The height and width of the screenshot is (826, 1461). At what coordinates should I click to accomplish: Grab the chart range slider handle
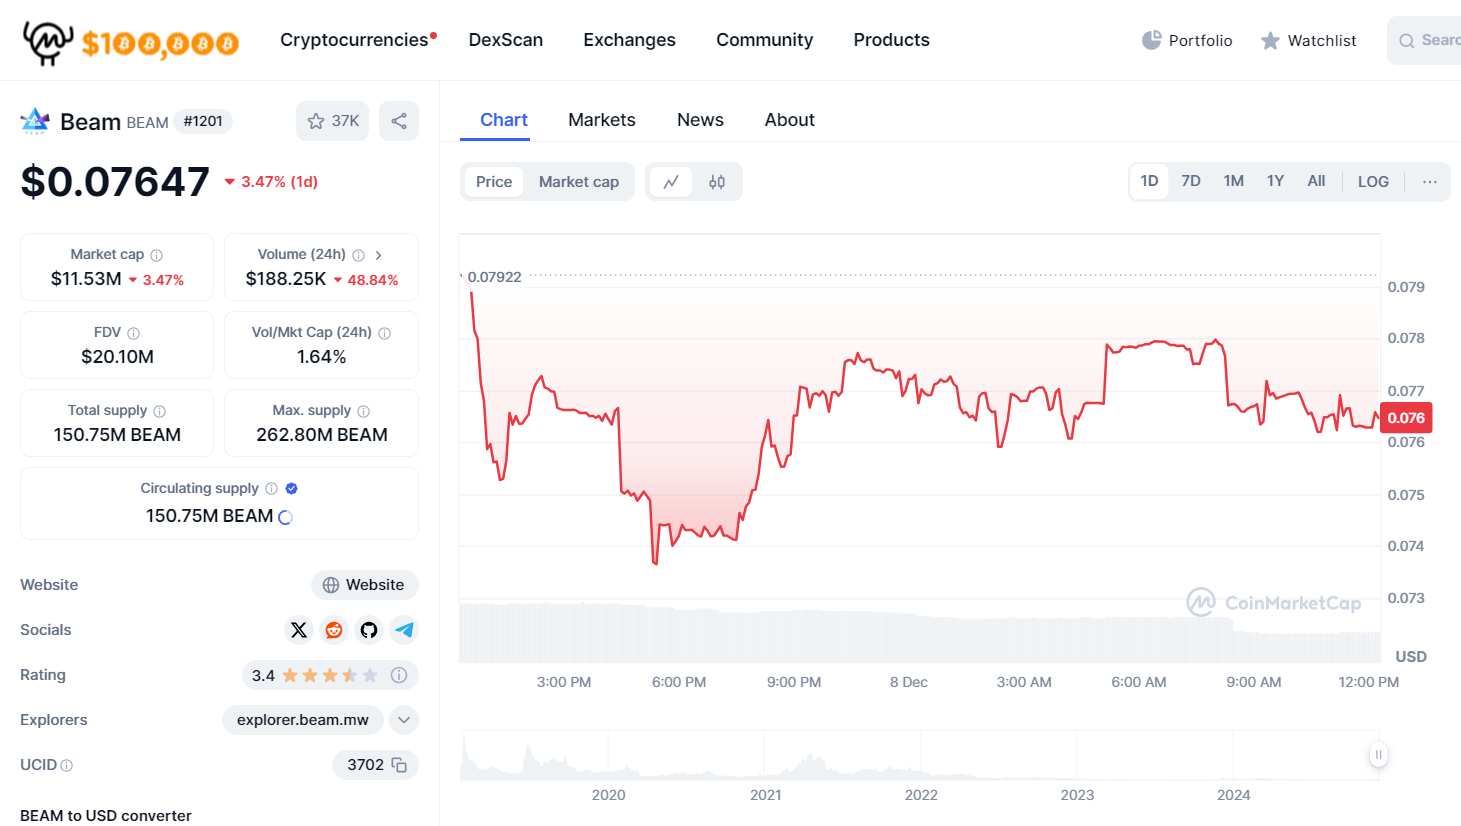pos(1378,755)
